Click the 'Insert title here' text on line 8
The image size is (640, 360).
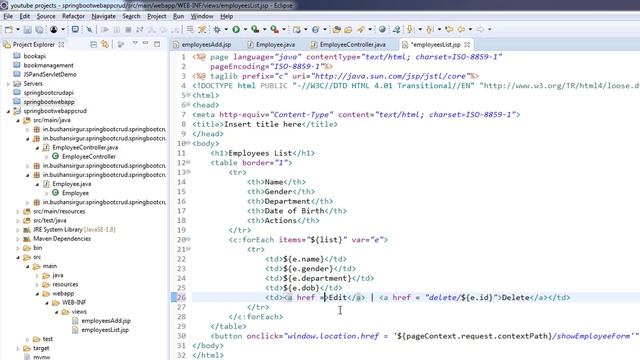(x=263, y=124)
